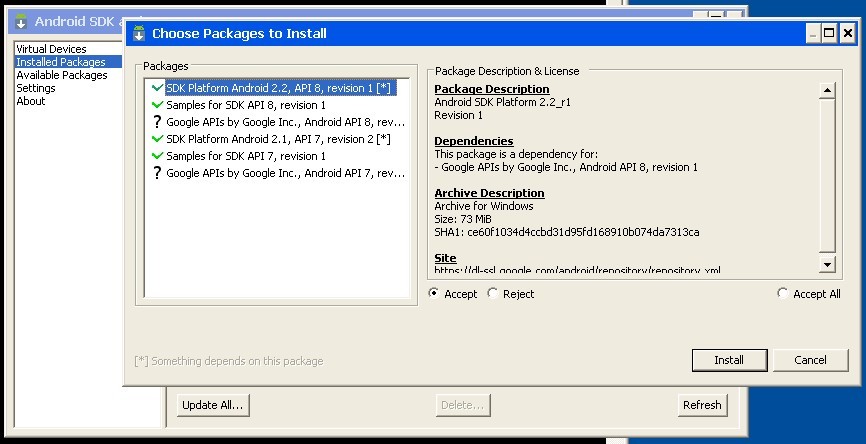Screen dimensions: 866x444
Task: Select the Accept All radio button
Action: point(783,293)
